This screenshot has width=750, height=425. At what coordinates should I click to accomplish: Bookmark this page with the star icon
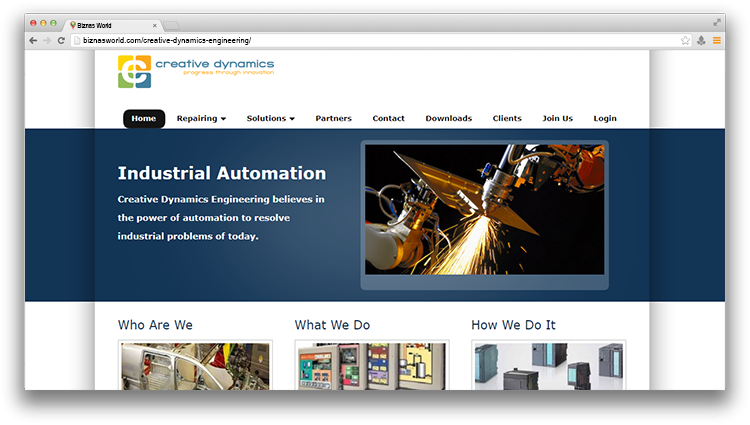[685, 40]
